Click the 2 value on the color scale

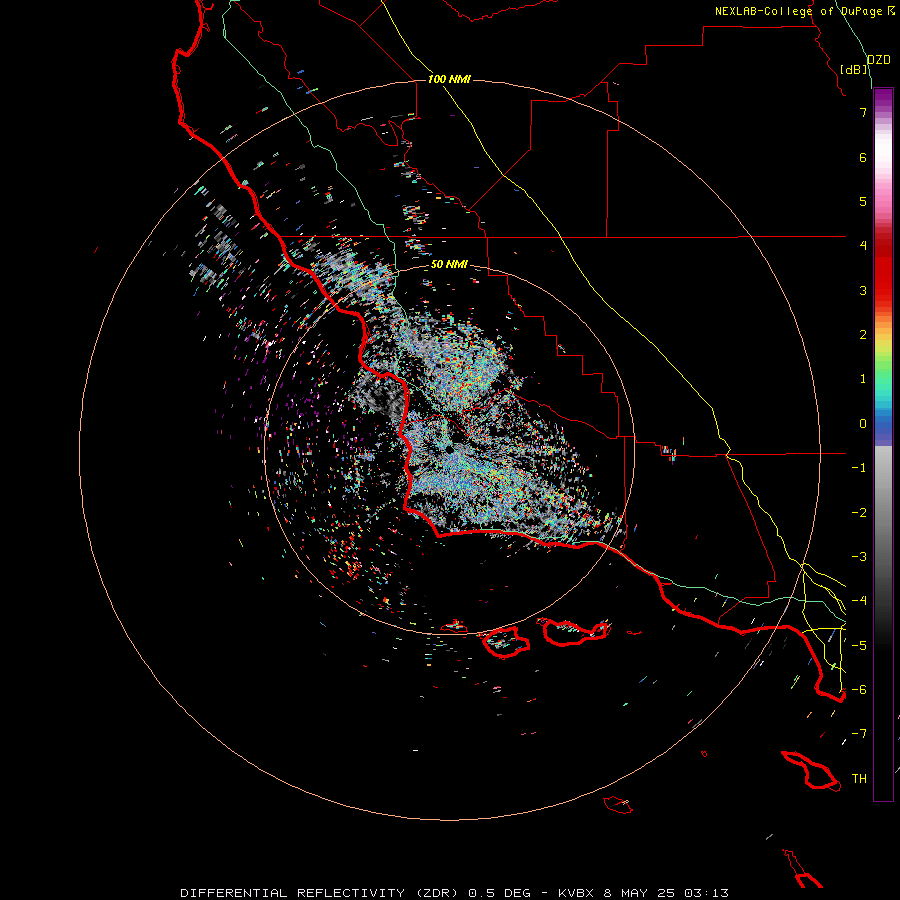[x=863, y=335]
